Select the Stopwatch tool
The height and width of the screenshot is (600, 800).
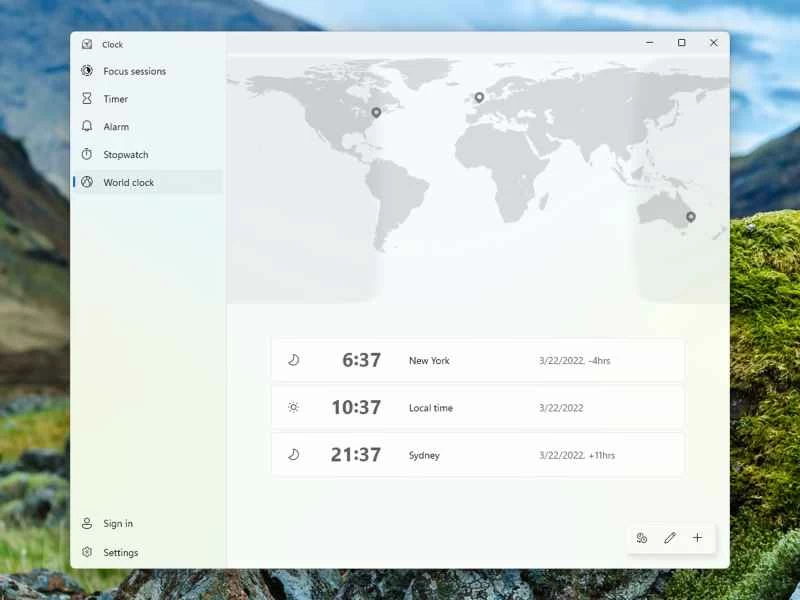tap(127, 154)
